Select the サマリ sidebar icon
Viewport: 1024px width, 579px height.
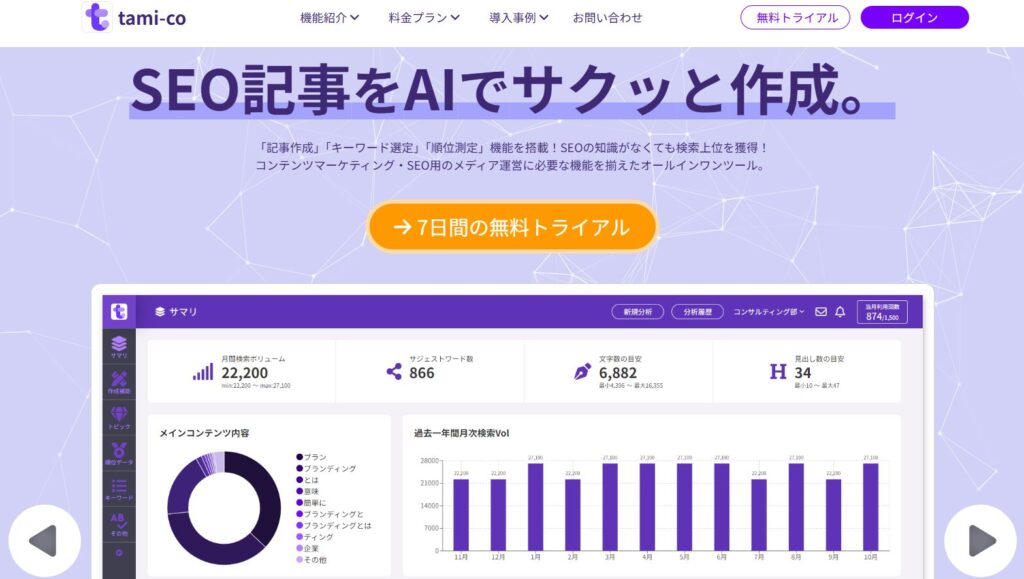coord(119,347)
